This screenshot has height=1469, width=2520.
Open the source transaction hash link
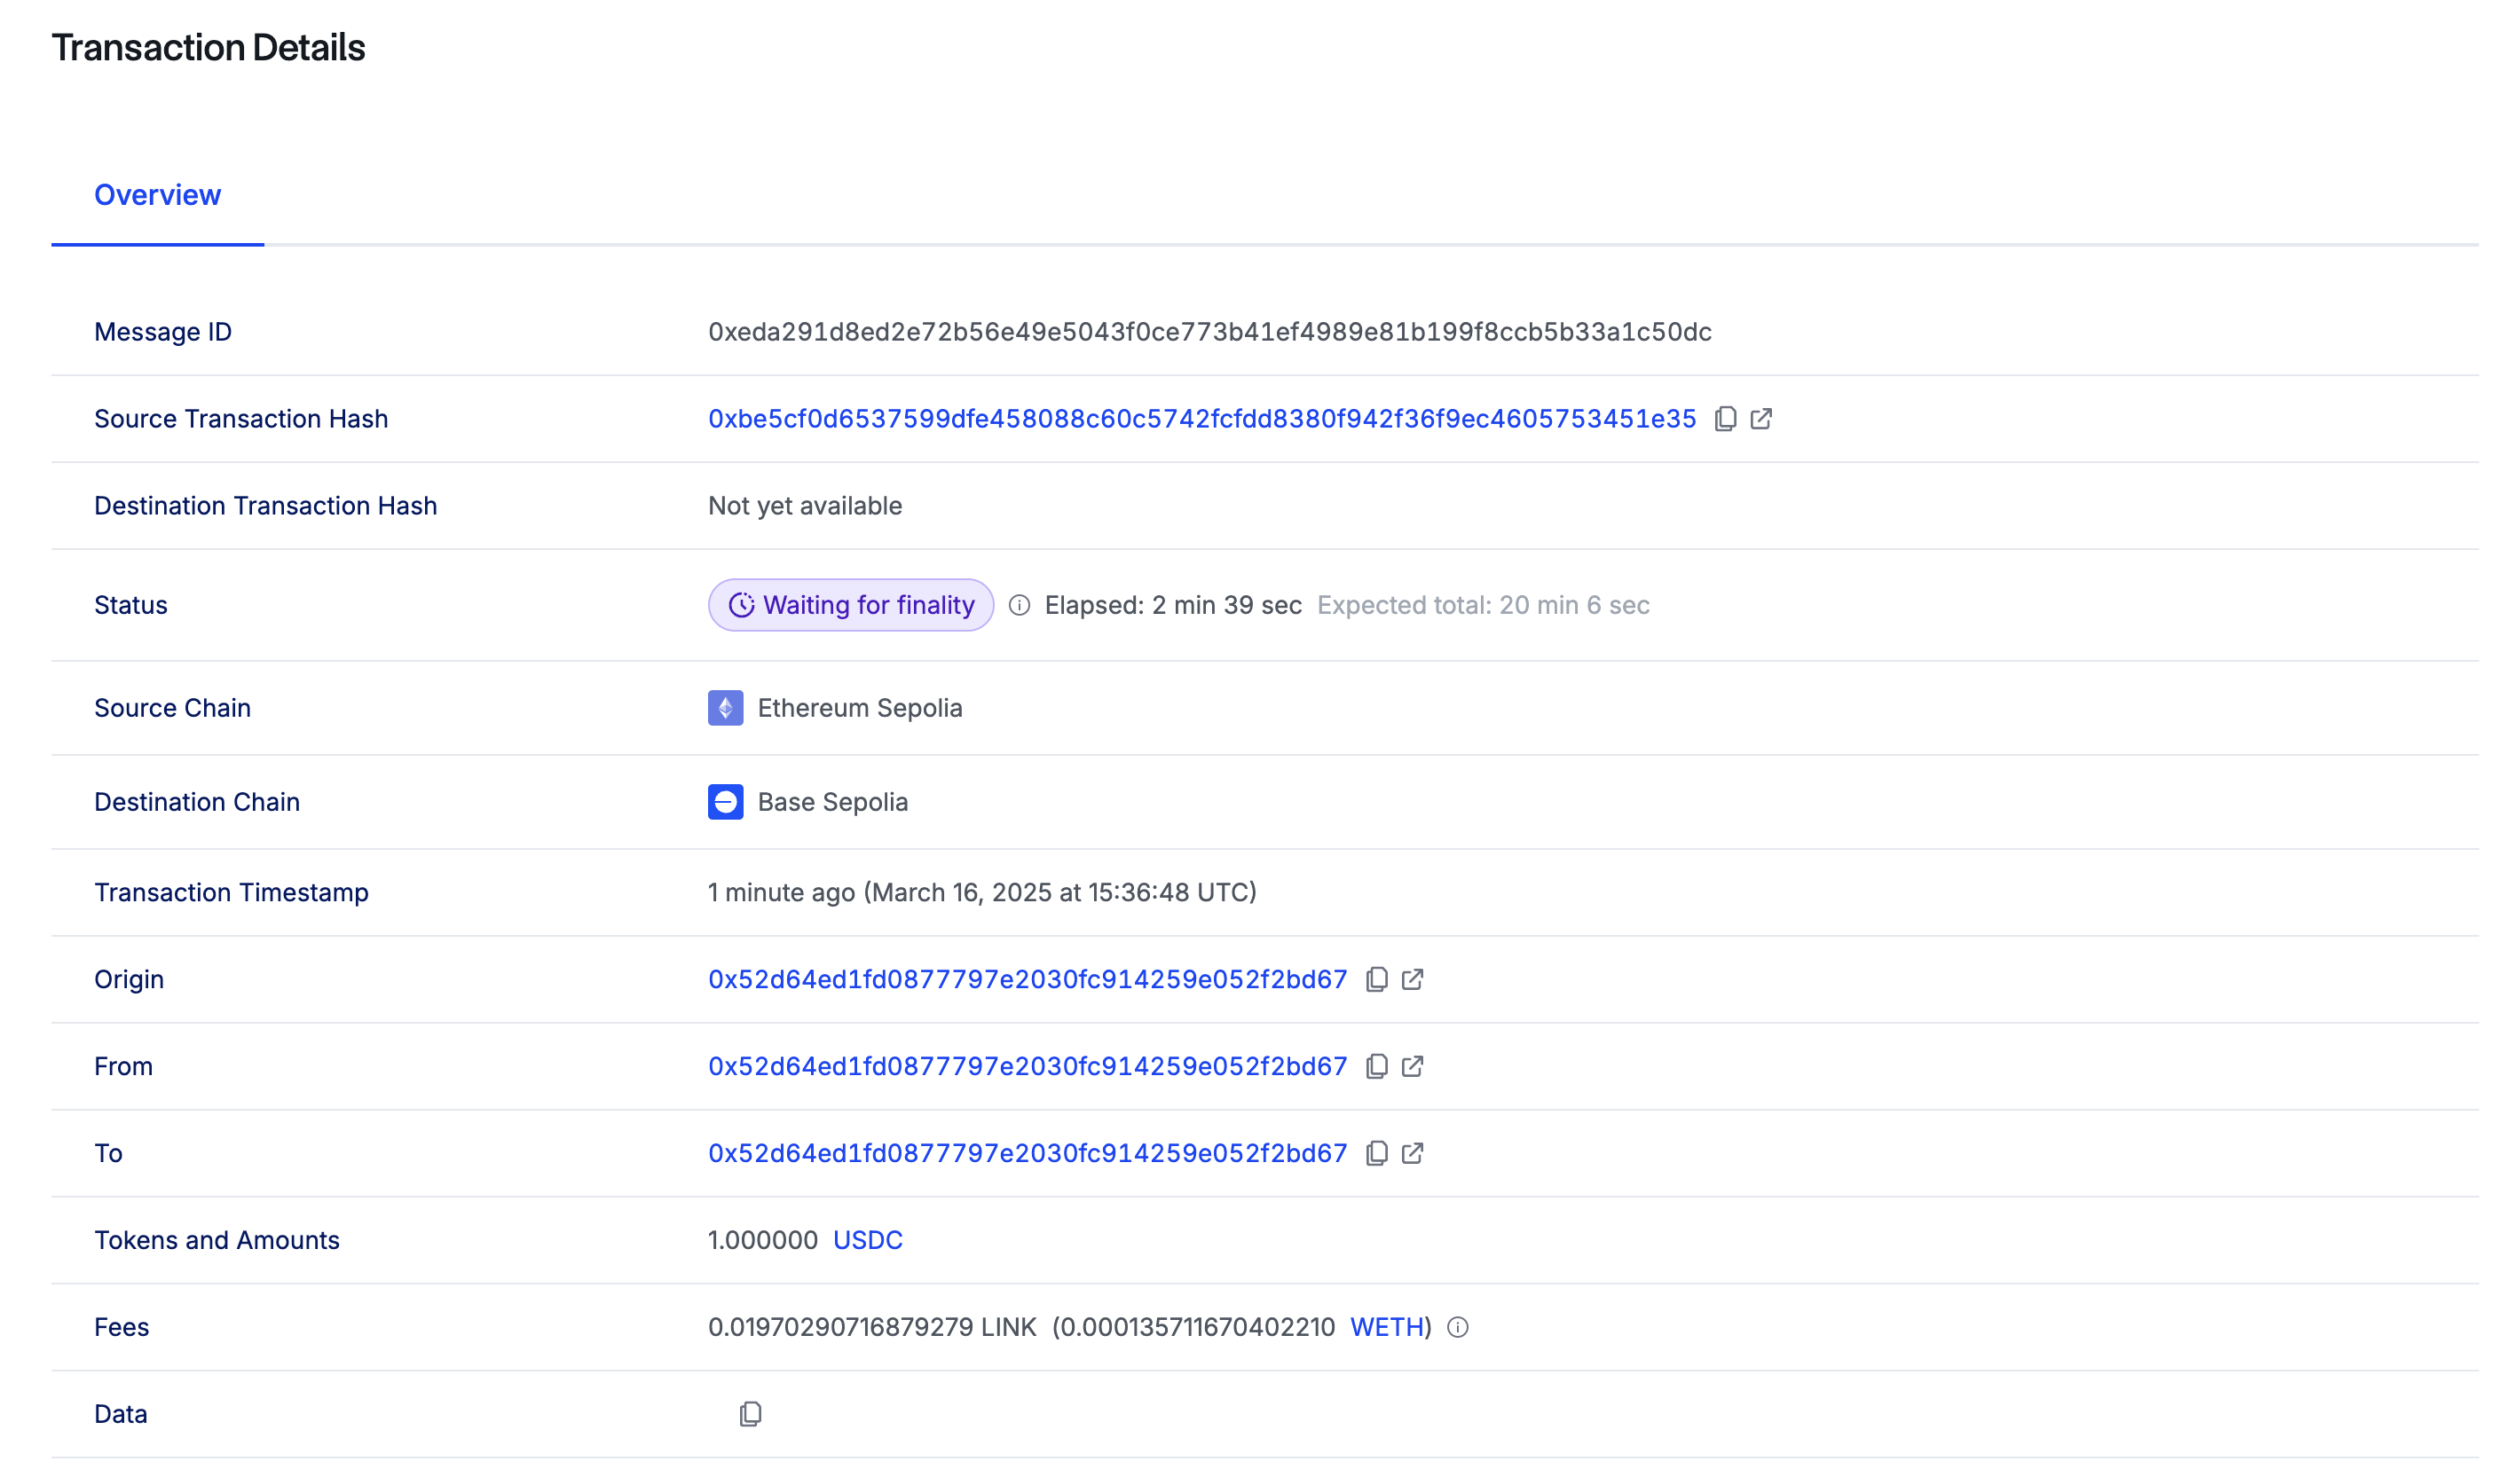click(x=1201, y=419)
